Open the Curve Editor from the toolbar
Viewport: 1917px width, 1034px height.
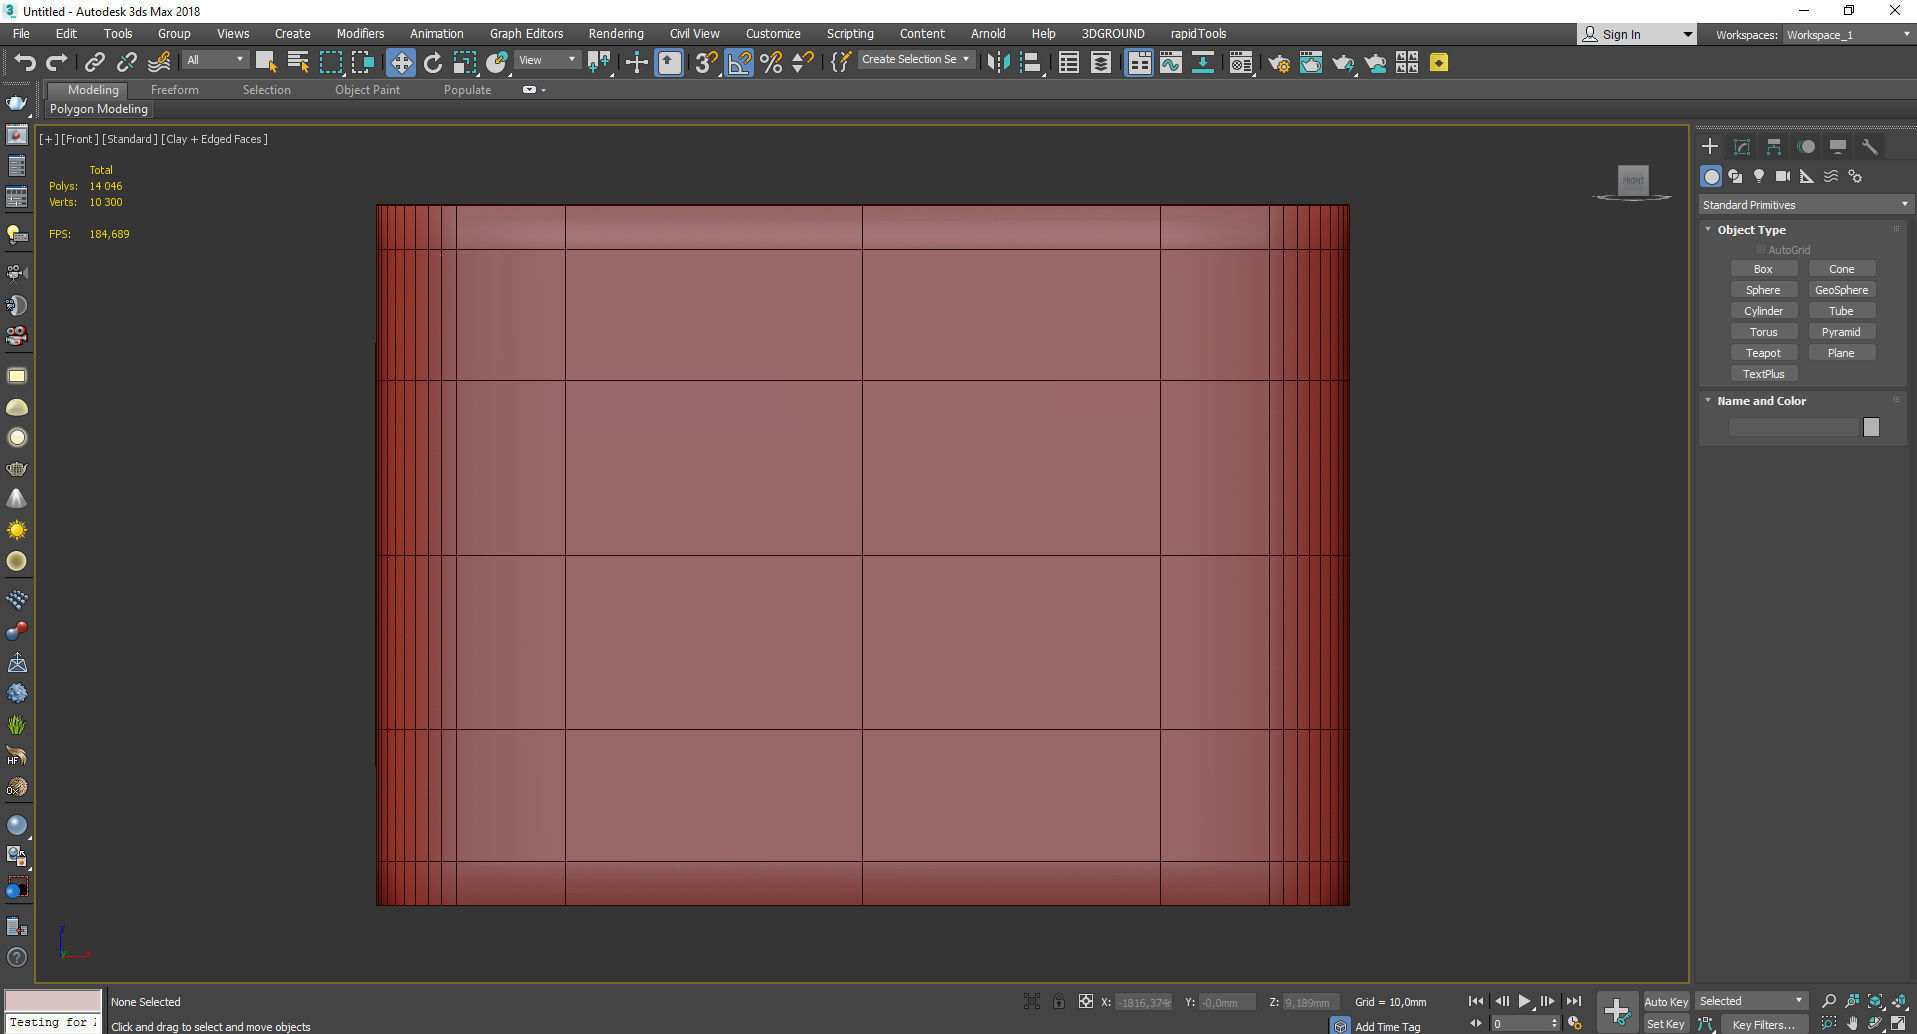tap(1170, 63)
